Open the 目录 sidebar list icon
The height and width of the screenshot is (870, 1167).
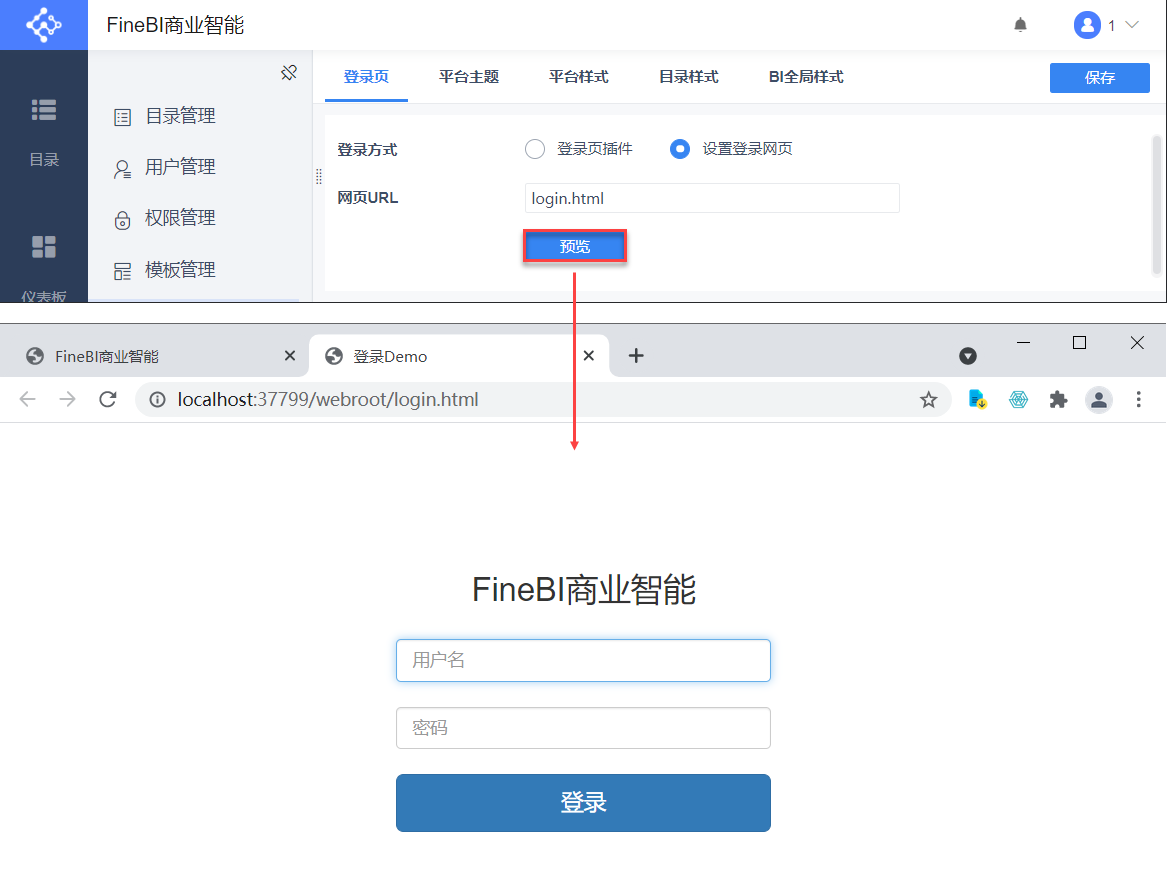[x=44, y=110]
